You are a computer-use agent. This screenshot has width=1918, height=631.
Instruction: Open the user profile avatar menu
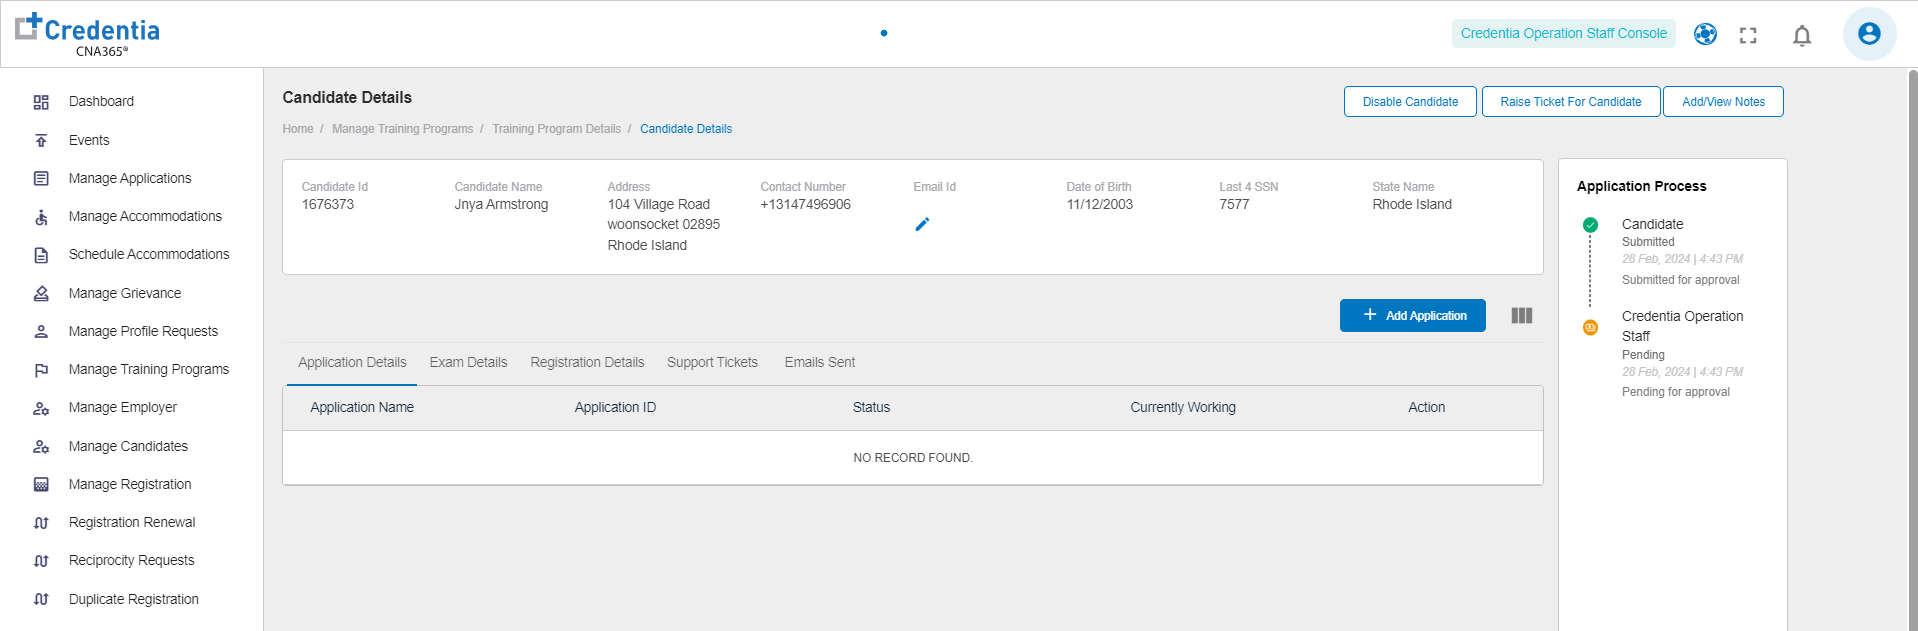coord(1868,34)
